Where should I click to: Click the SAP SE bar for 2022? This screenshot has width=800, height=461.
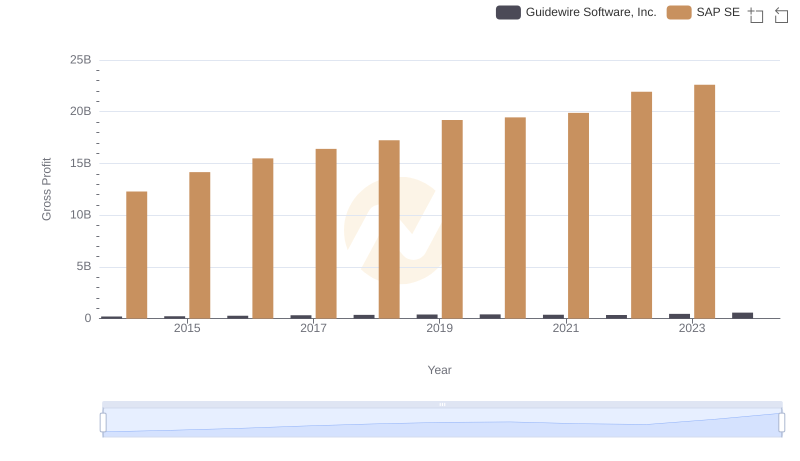pyautogui.click(x=641, y=205)
